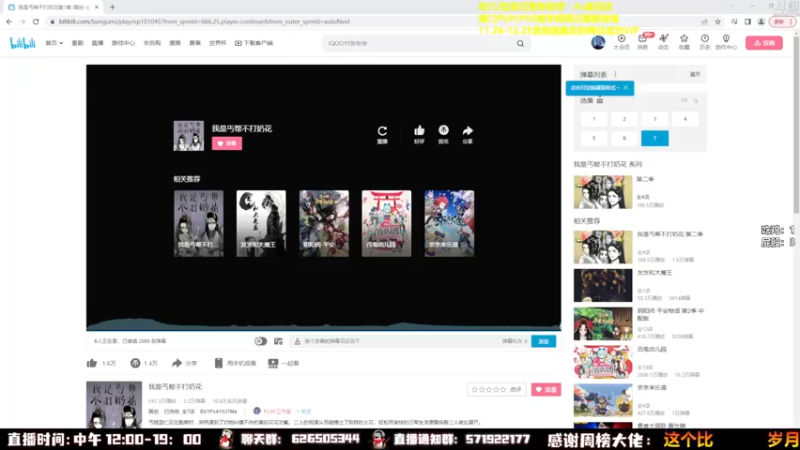Select episode 4
This screenshot has width=800, height=450.
(x=685, y=119)
